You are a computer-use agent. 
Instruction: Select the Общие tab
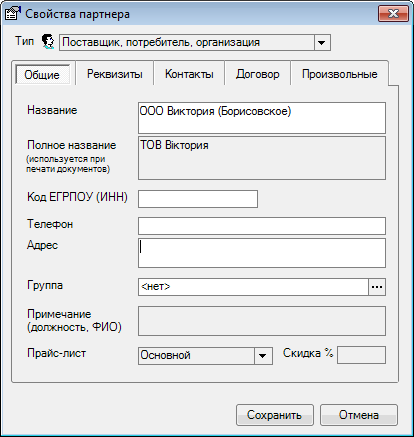pyautogui.click(x=43, y=75)
